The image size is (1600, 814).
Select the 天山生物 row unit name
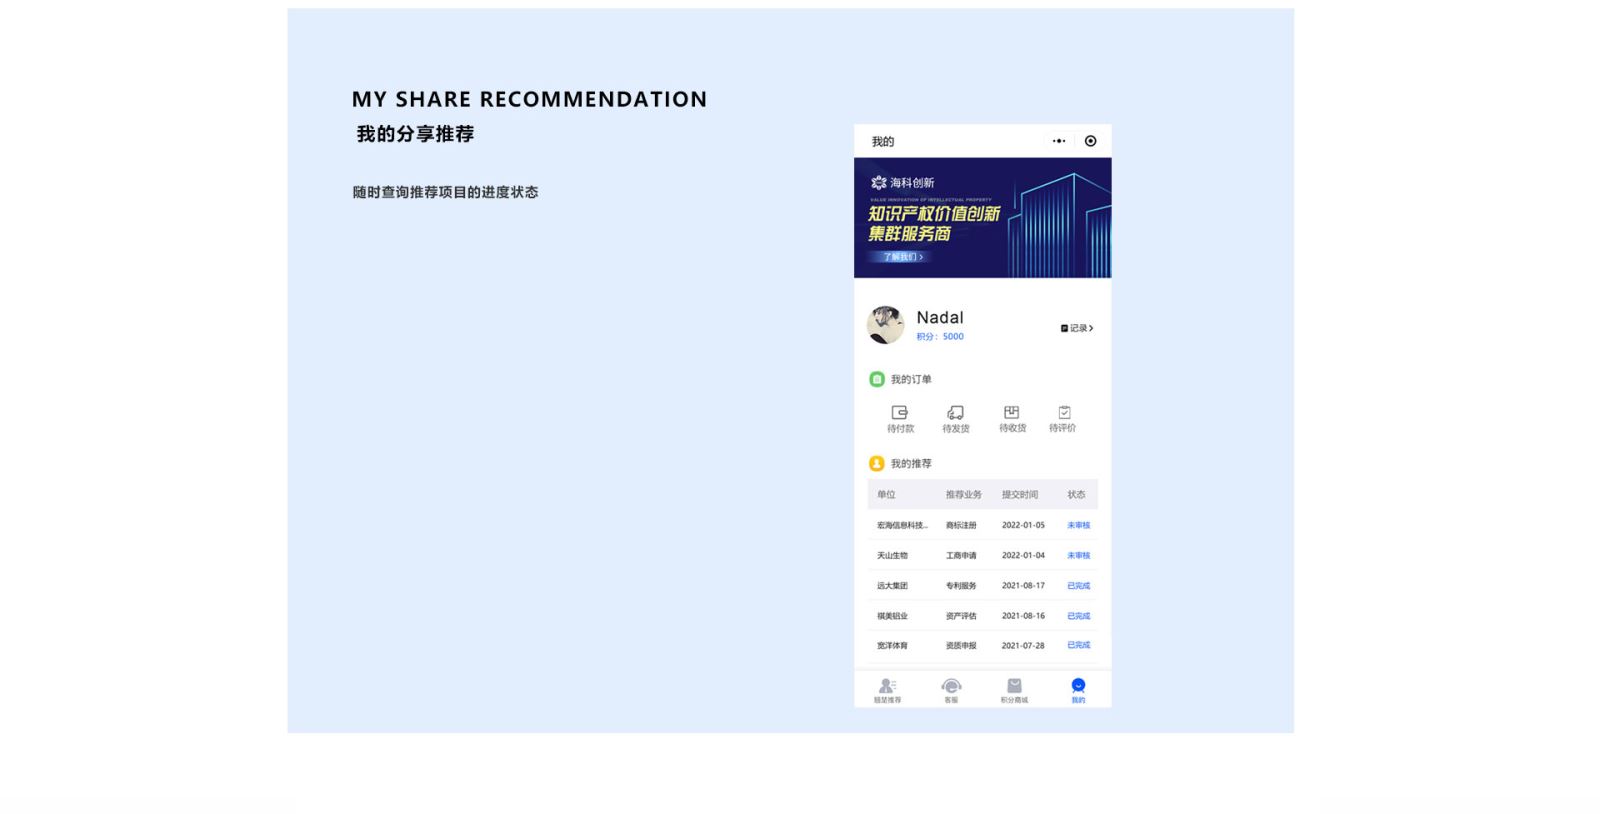tap(892, 555)
